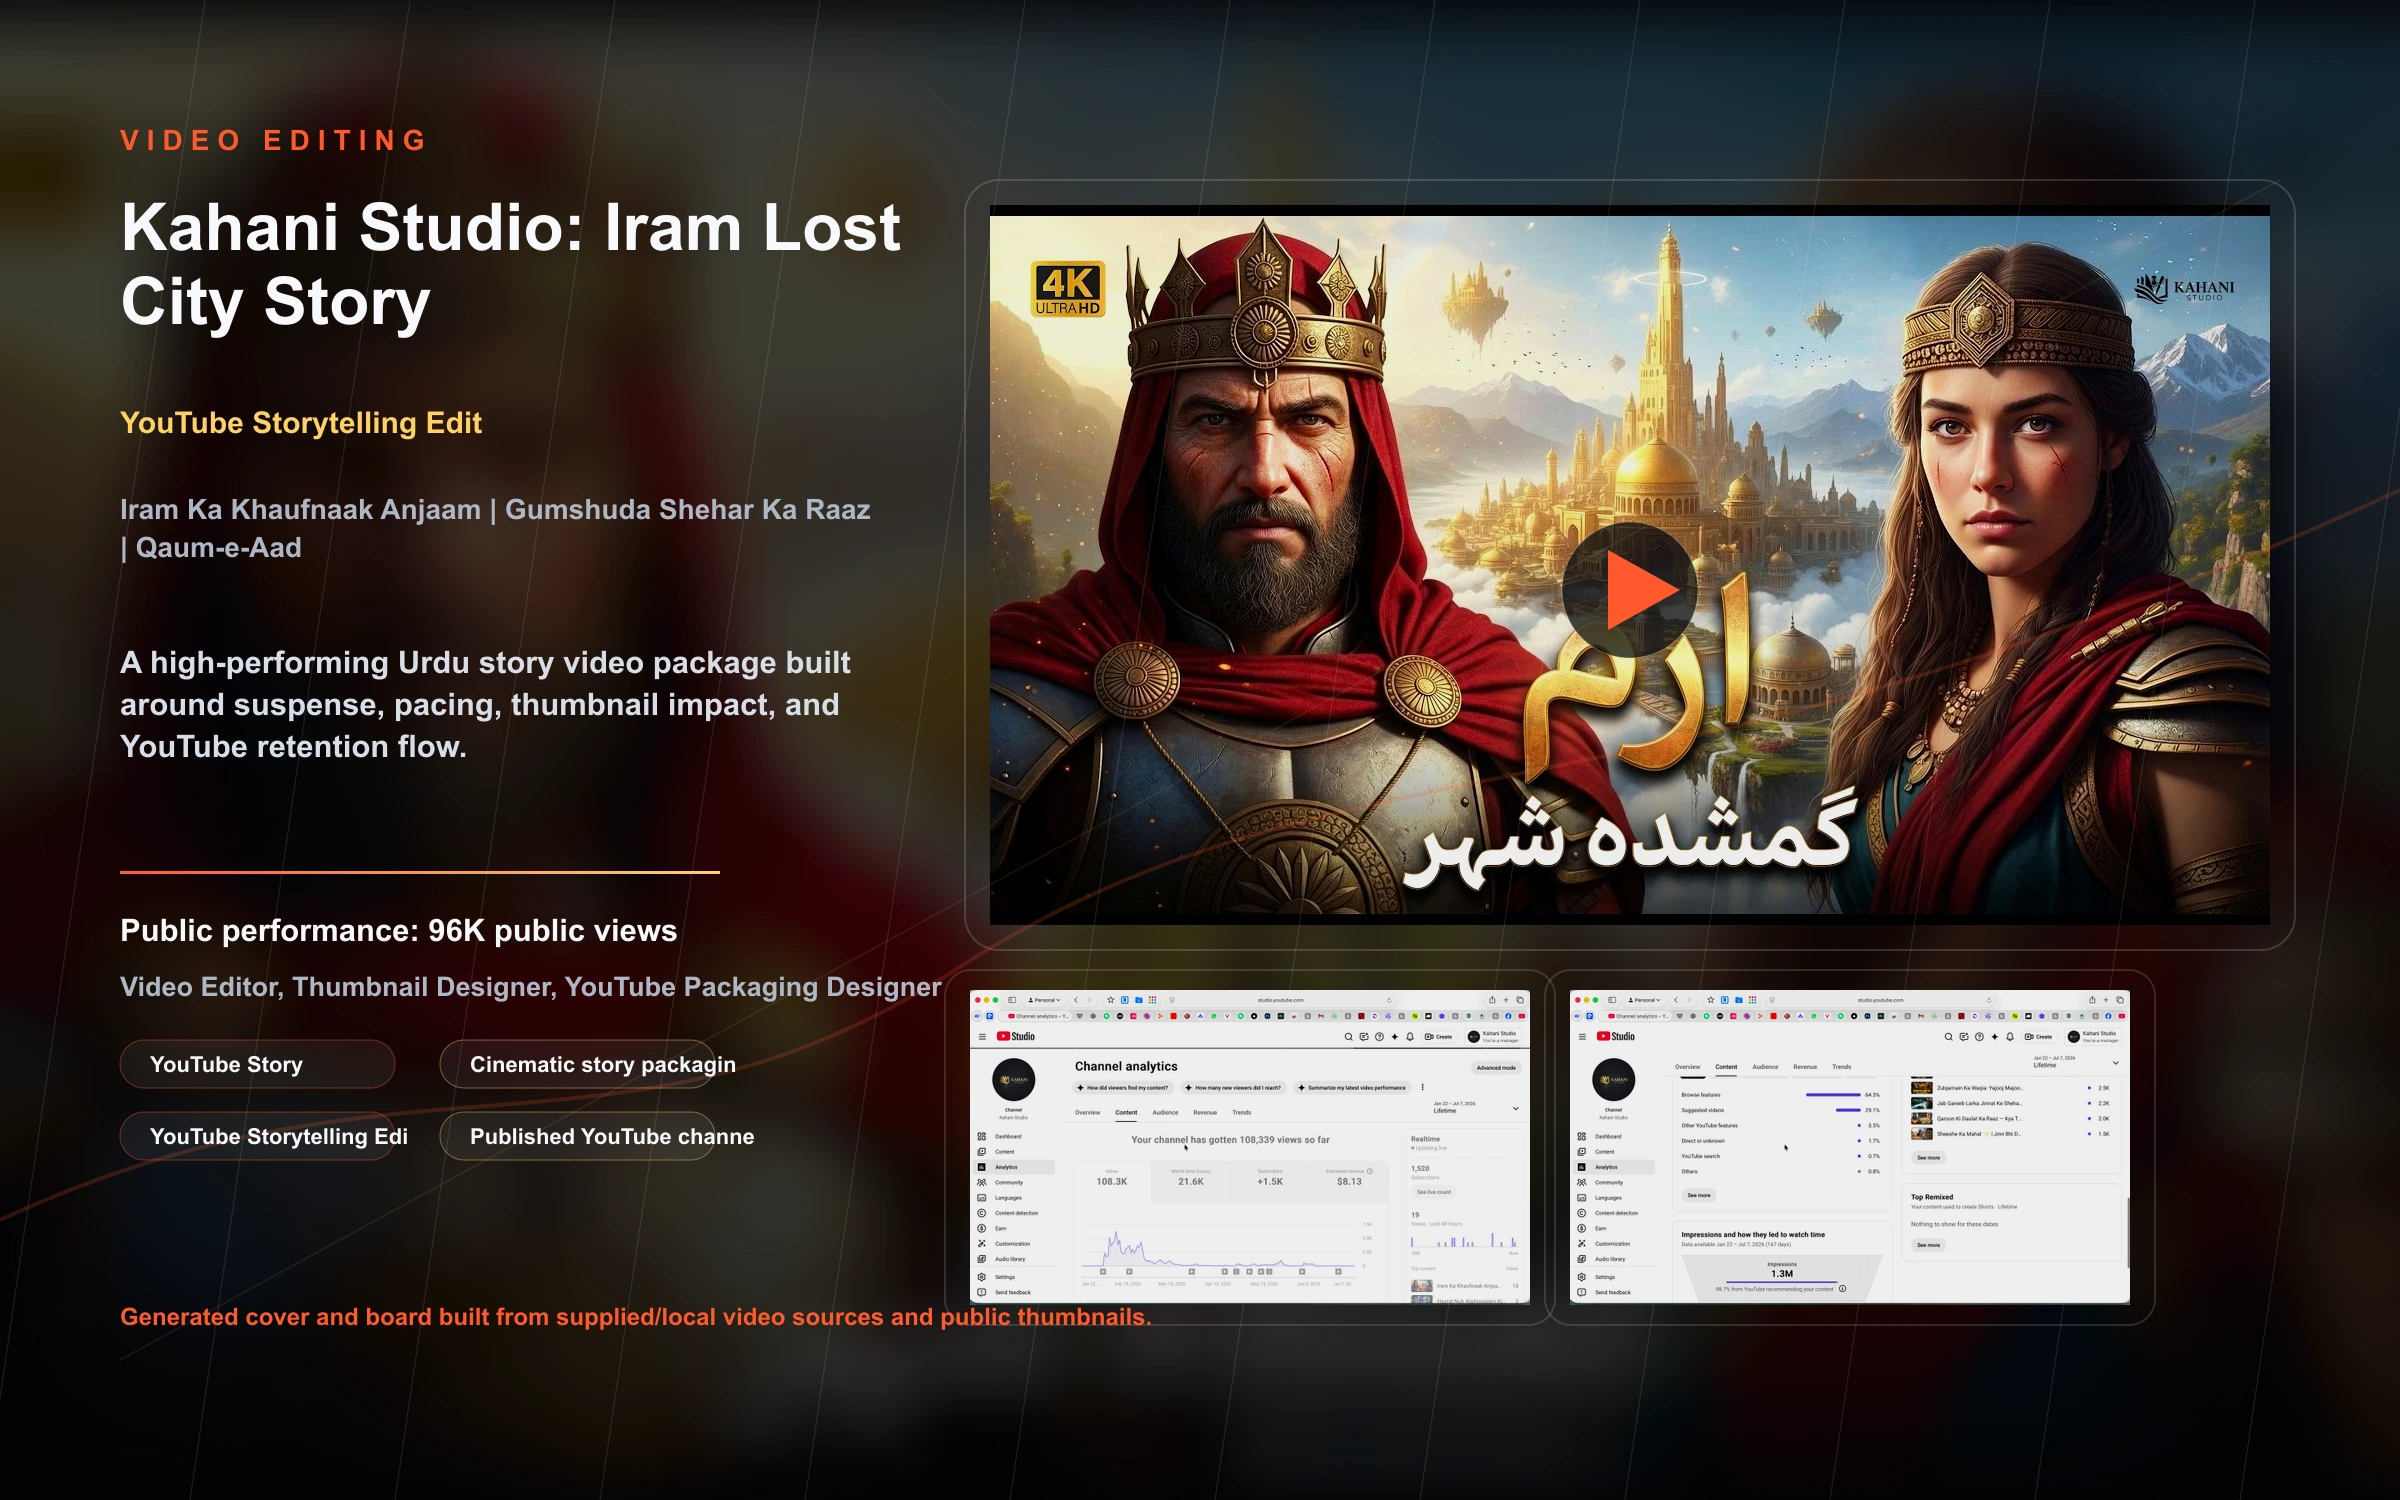Click 'How did viewers find my content?' chip
Viewport: 2400px width, 1500px height.
1123,1088
